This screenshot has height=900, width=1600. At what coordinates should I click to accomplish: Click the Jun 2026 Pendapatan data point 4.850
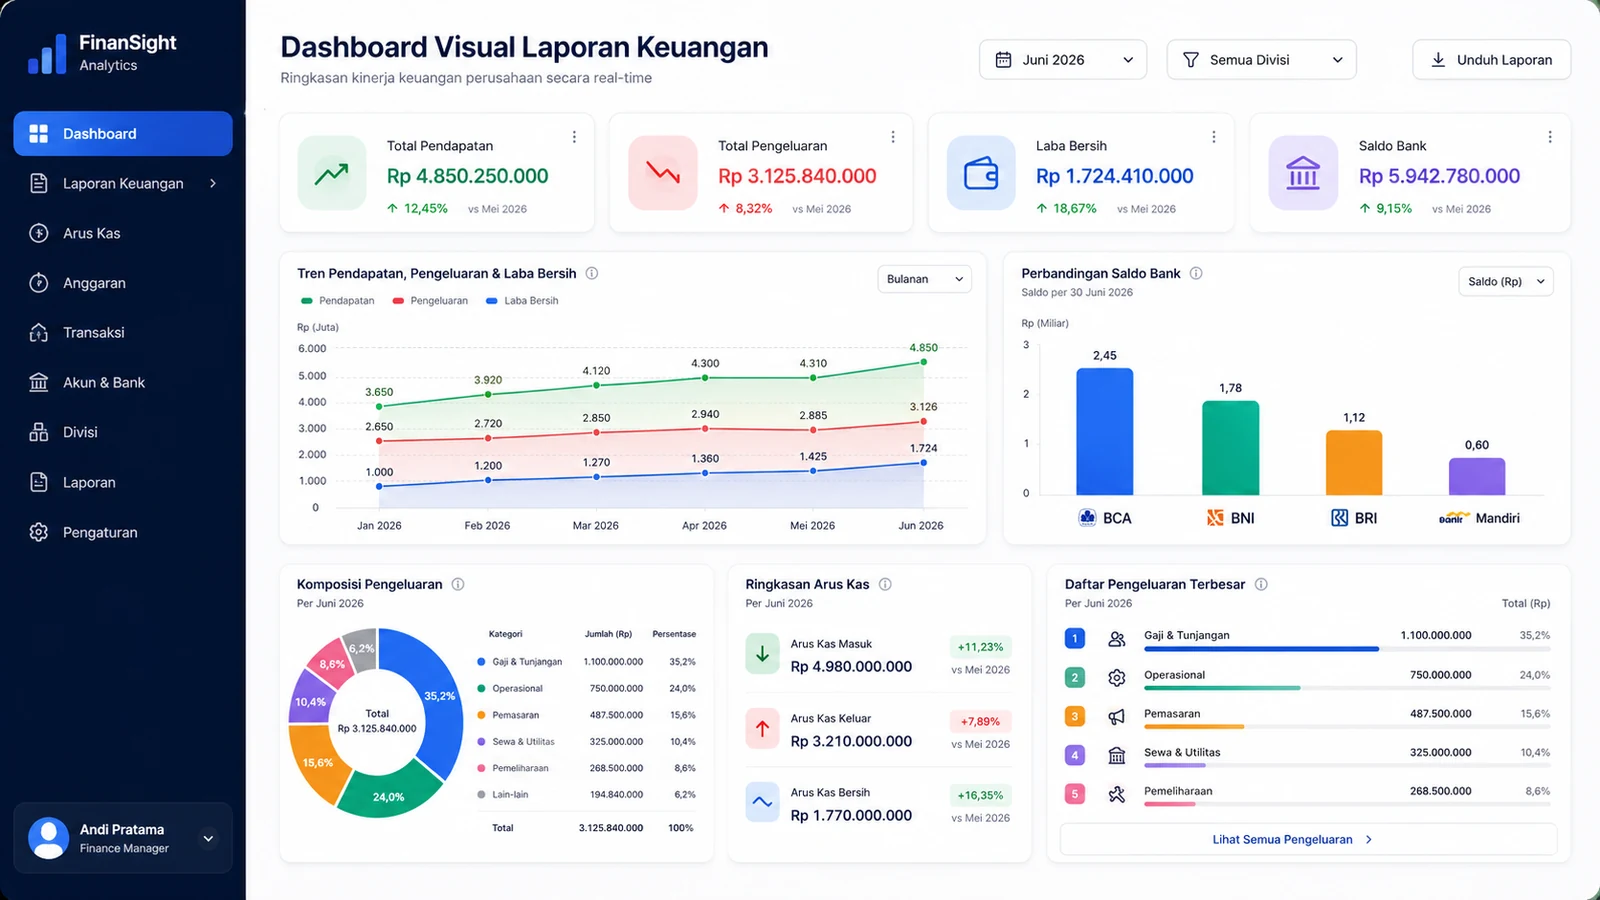[x=924, y=362]
